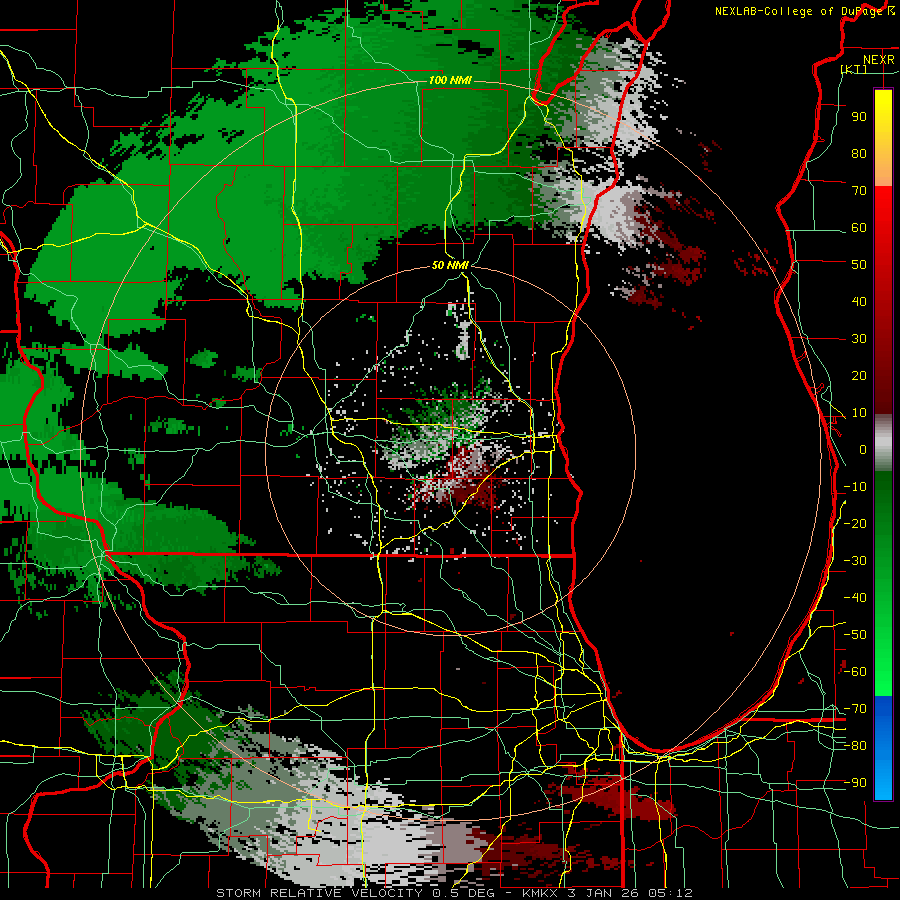This screenshot has width=900, height=900.
Task: Click the positive 60 scale value
Action: 859,227
